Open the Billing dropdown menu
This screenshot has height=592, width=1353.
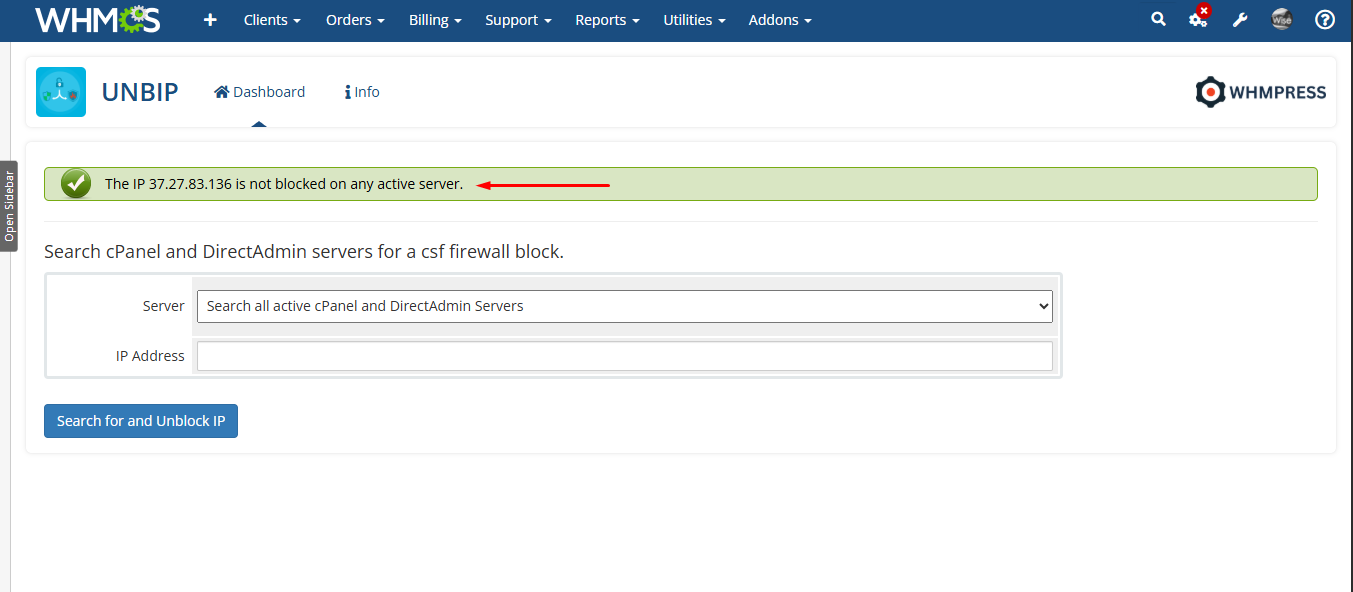pos(435,20)
